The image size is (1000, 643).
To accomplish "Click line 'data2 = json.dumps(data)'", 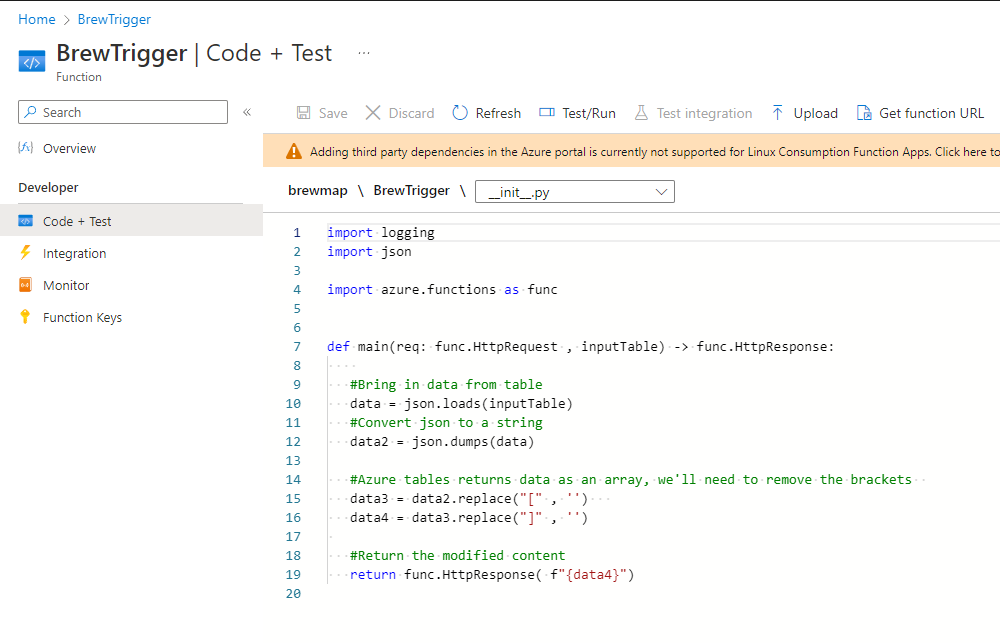I will (442, 441).
